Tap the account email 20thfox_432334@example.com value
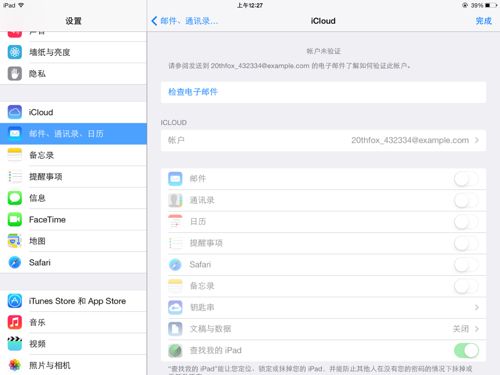The image size is (500, 375). point(410,140)
